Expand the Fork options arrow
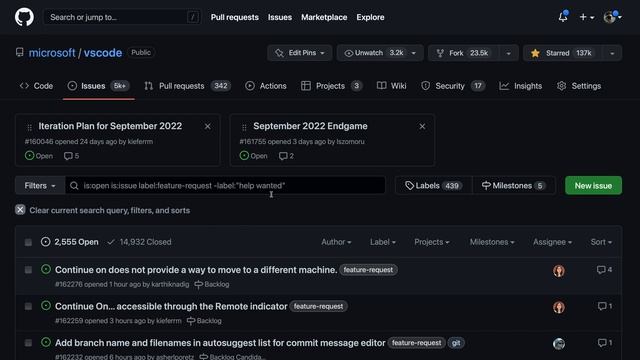640x360 pixels. [509, 53]
